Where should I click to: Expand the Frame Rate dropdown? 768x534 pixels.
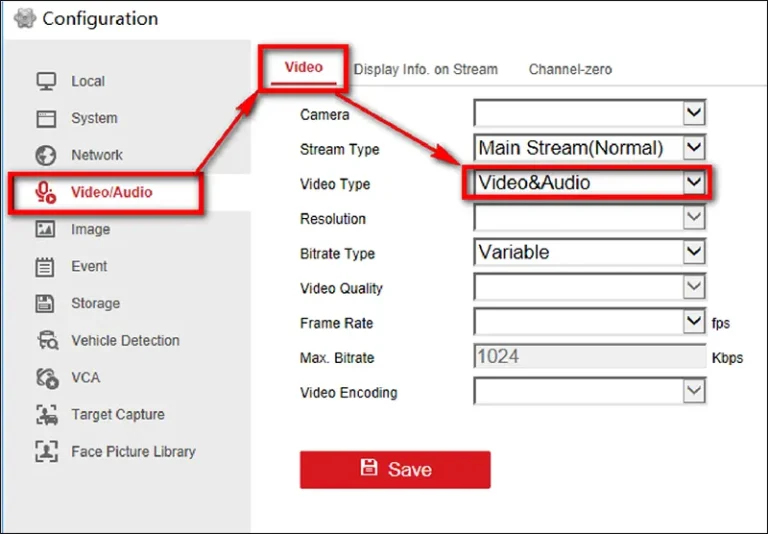coord(693,322)
